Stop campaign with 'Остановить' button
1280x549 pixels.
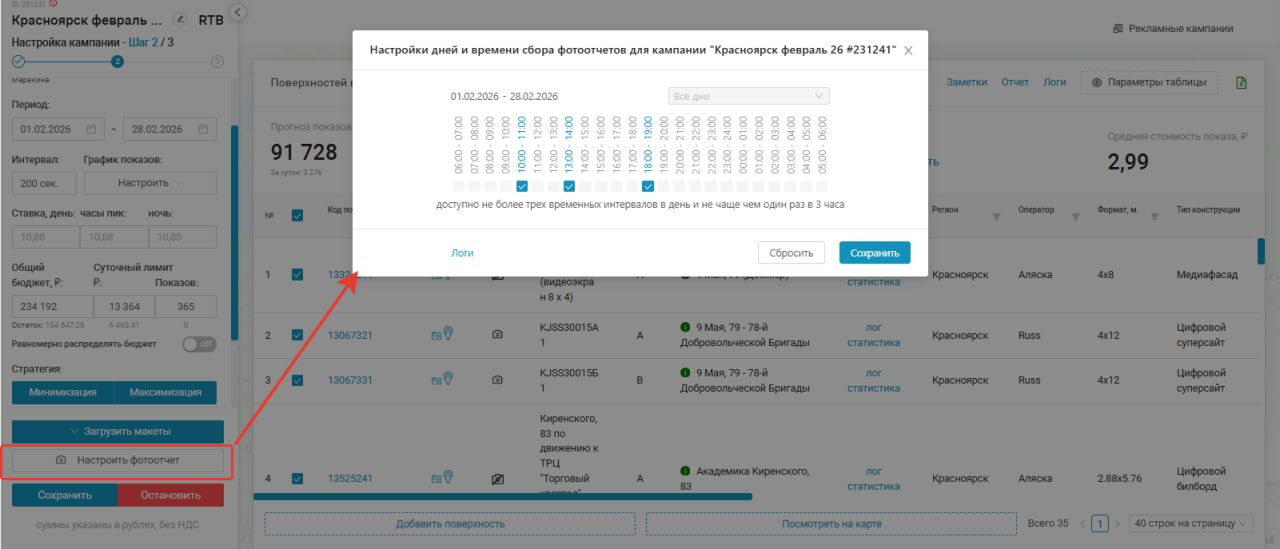pos(171,495)
